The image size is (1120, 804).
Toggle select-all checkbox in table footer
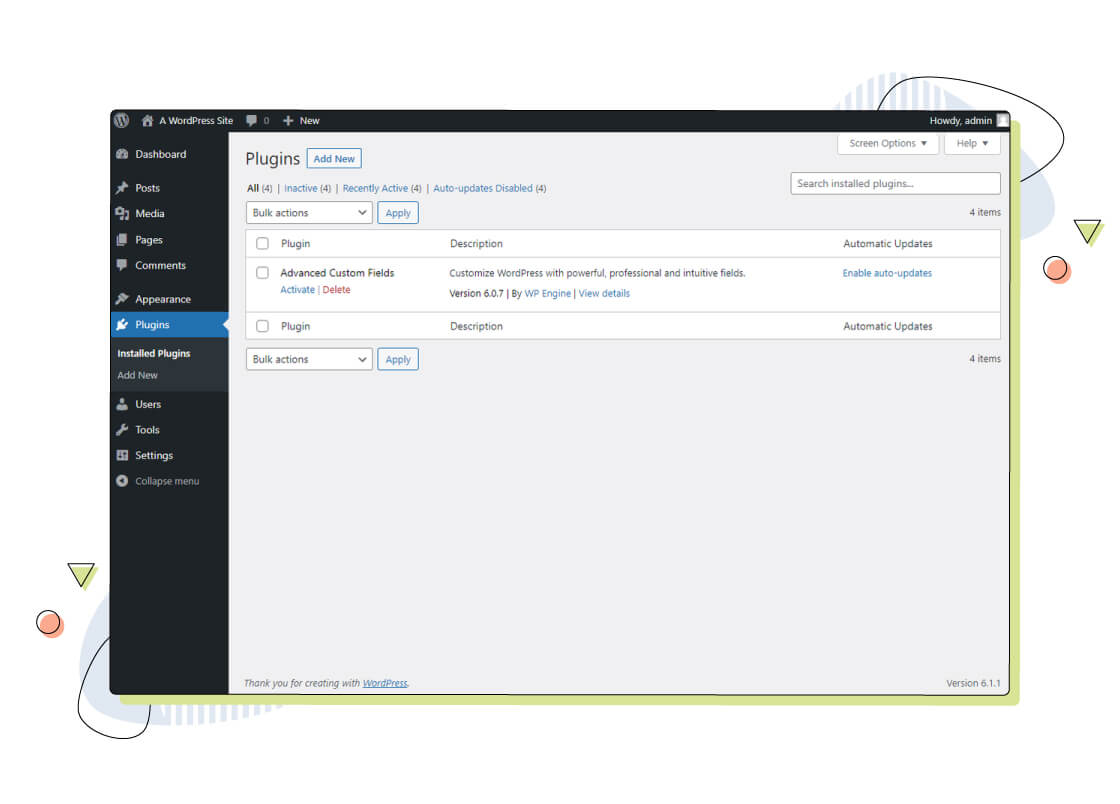(262, 326)
